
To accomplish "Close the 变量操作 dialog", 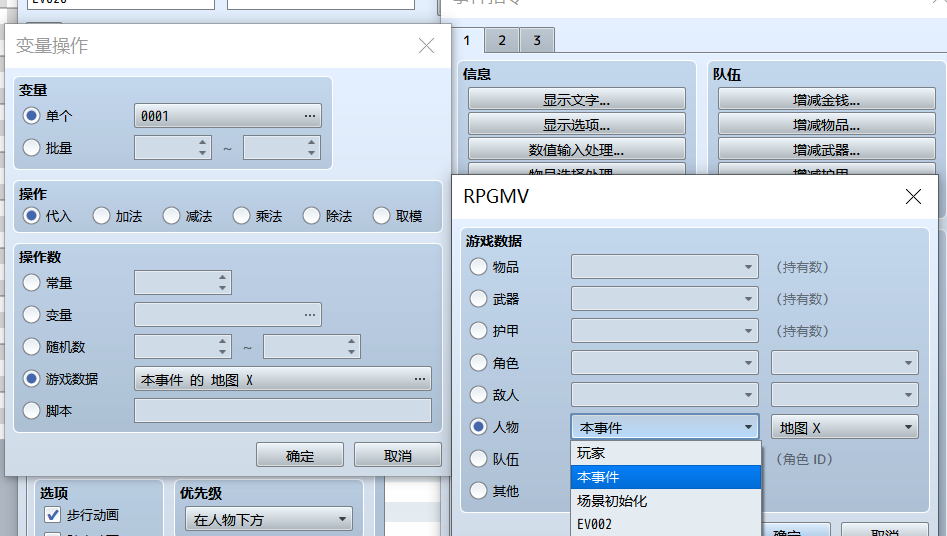I will pos(426,46).
